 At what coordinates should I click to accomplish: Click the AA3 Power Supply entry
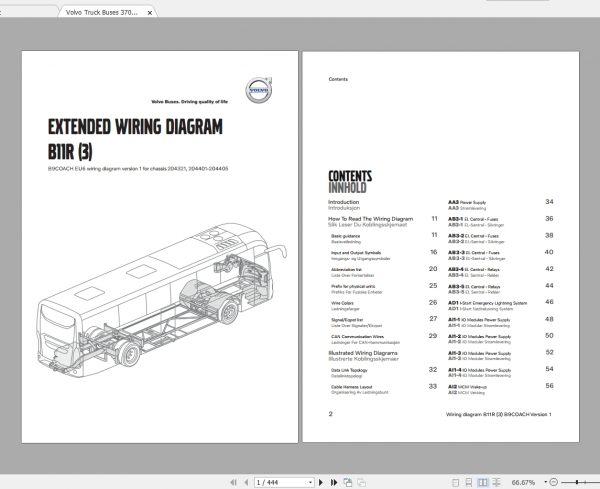click(x=467, y=202)
